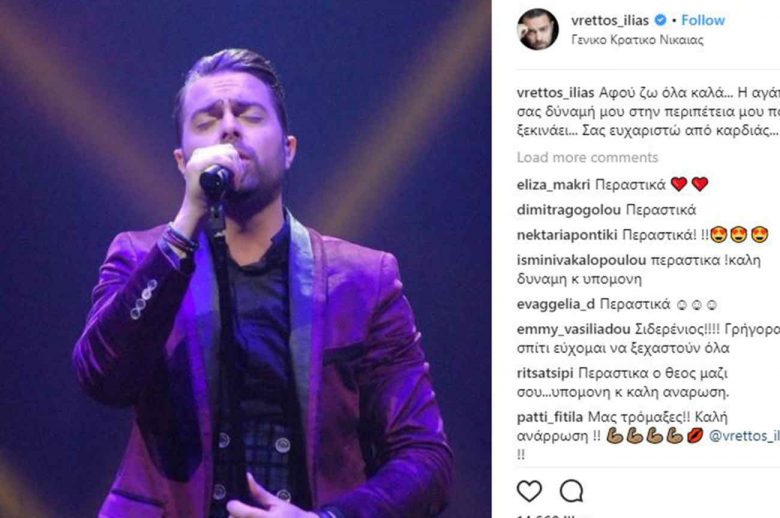Follow the @vrettos_il mention link

744,436
